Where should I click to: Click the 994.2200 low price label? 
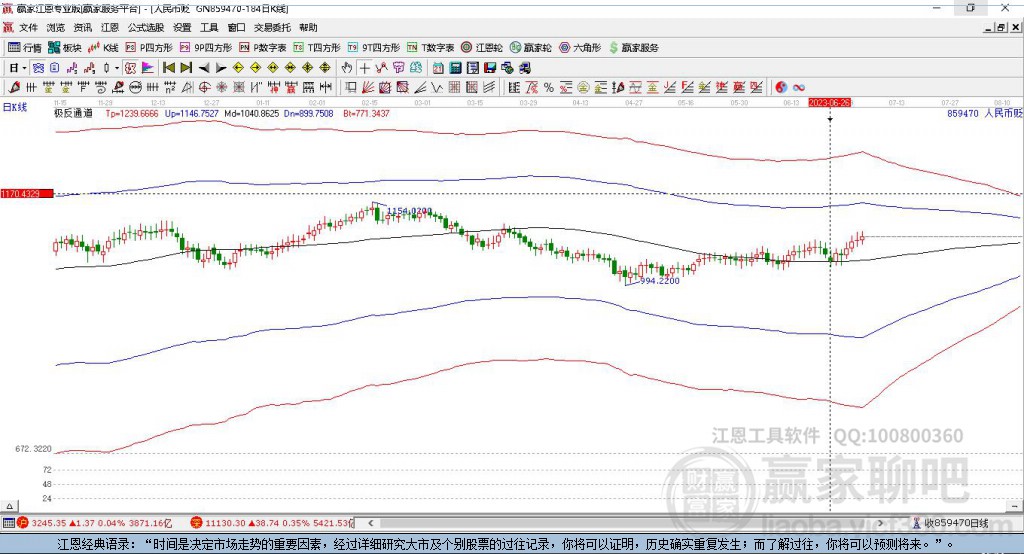660,280
